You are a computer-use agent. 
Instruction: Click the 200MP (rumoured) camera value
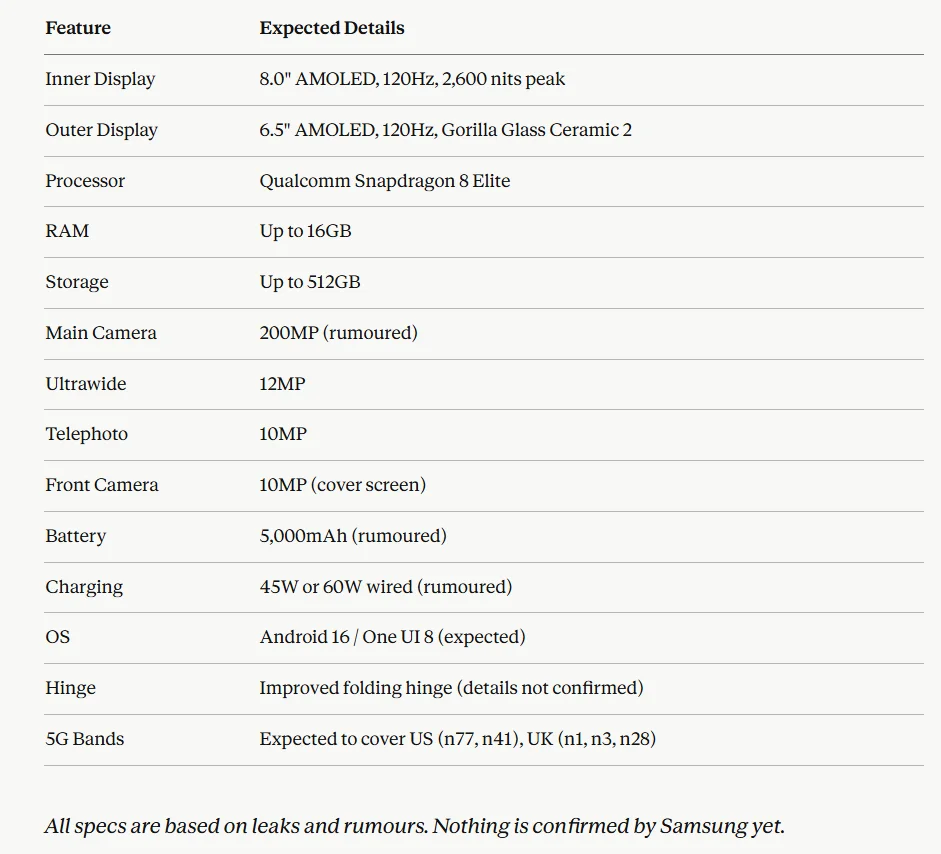(338, 333)
